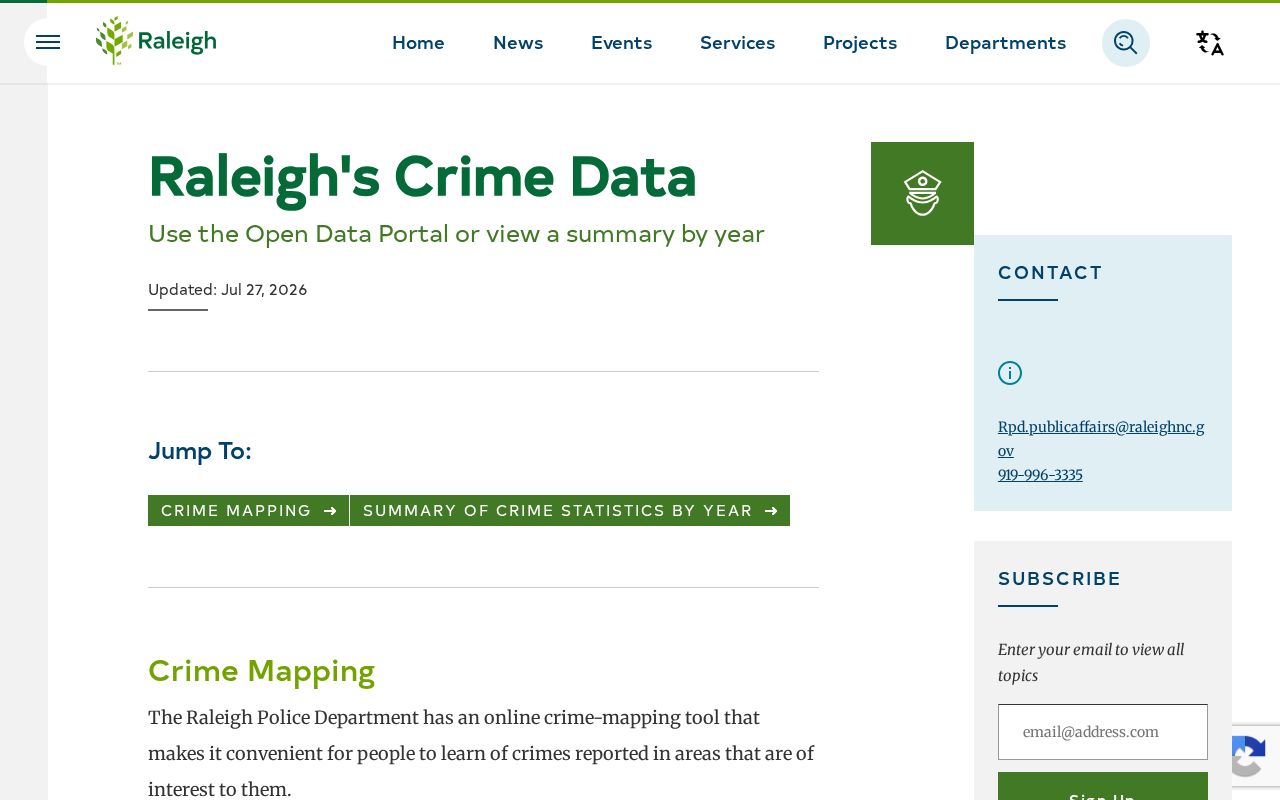Click the 'Updated: Jul 27, 2026' text

[228, 290]
